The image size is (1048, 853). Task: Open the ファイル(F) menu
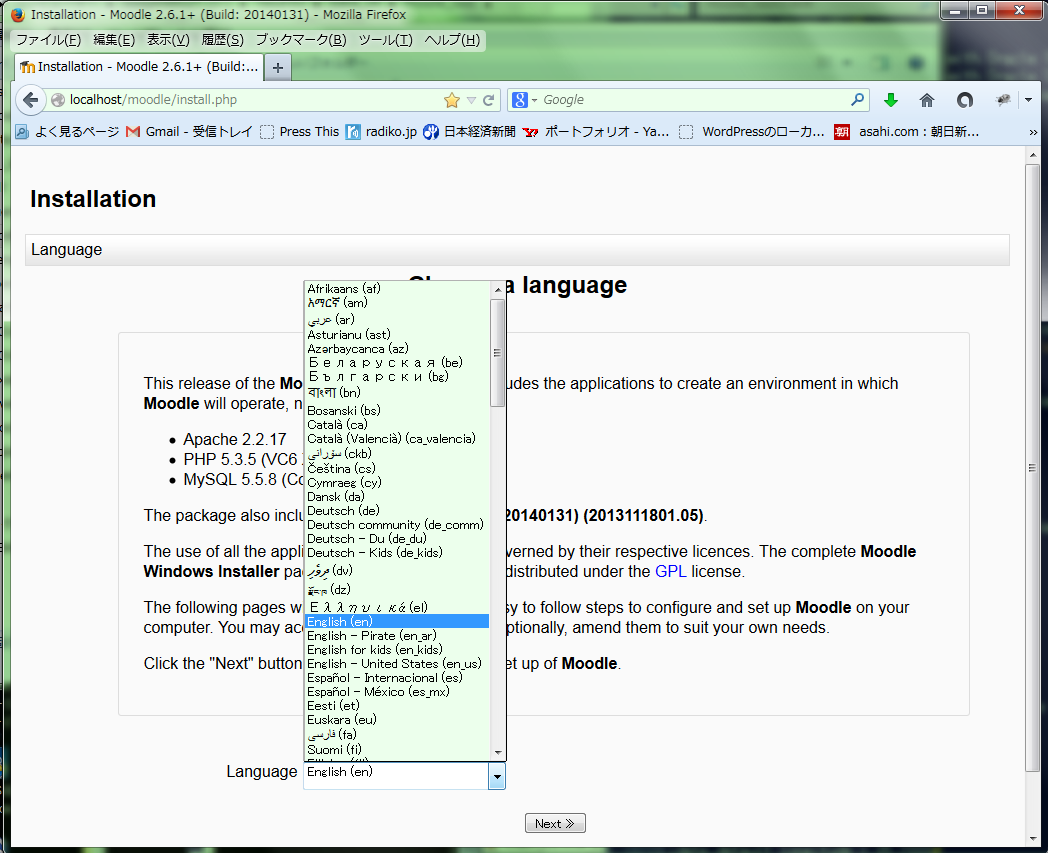48,40
